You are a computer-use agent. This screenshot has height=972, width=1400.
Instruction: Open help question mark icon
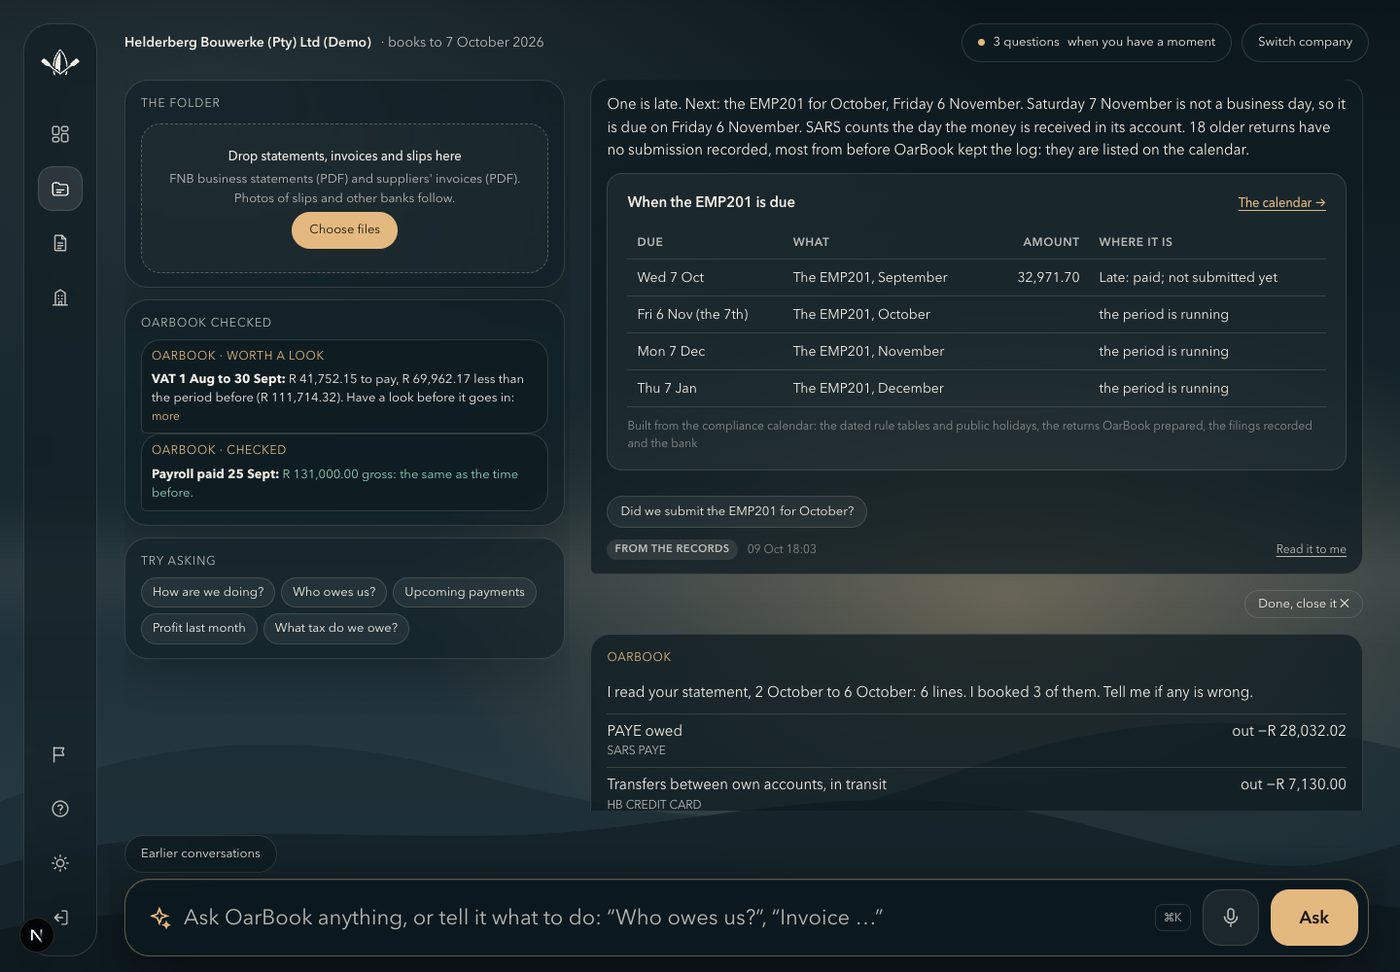60,809
